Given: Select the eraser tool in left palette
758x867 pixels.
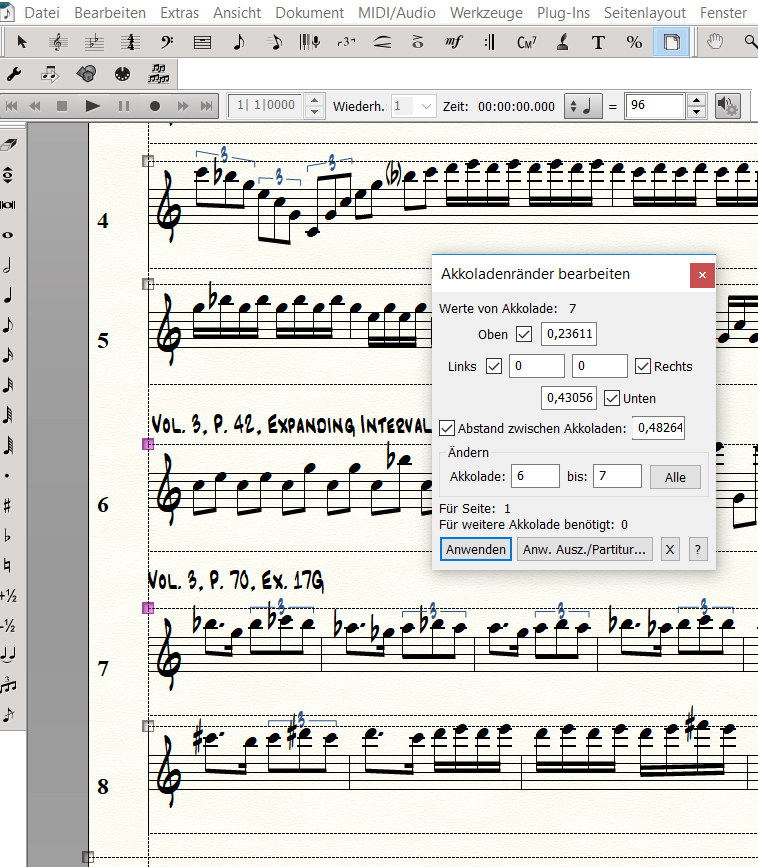Looking at the screenshot, I should [9, 145].
